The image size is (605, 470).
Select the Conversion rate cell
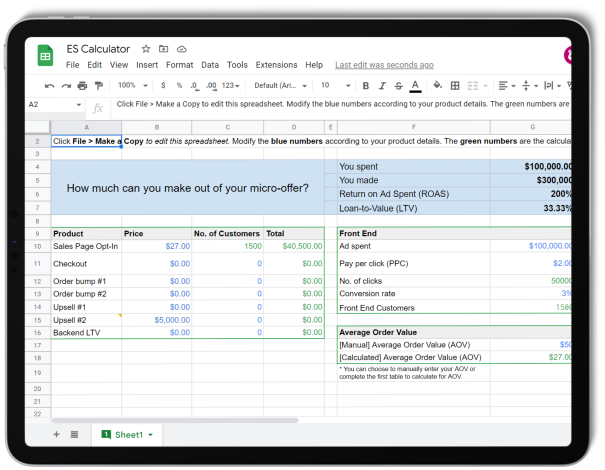414,294
